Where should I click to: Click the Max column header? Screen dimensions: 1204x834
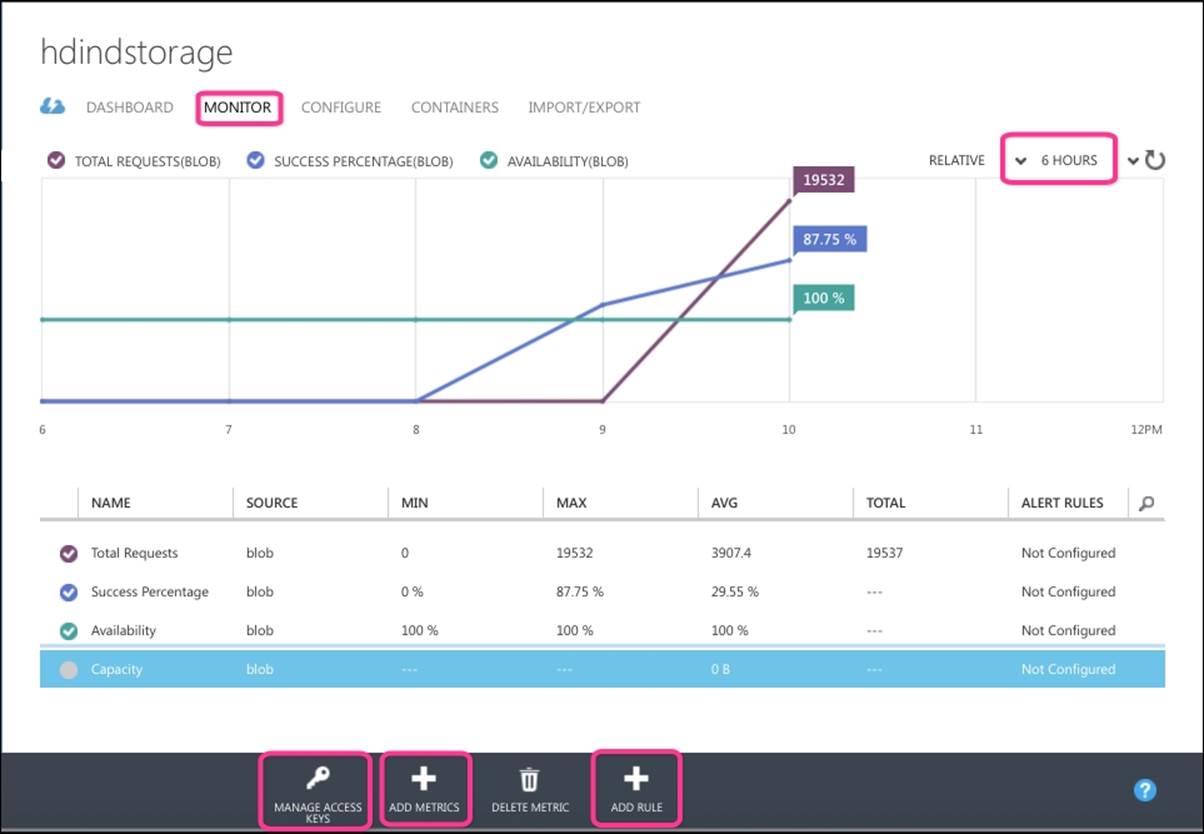point(572,503)
